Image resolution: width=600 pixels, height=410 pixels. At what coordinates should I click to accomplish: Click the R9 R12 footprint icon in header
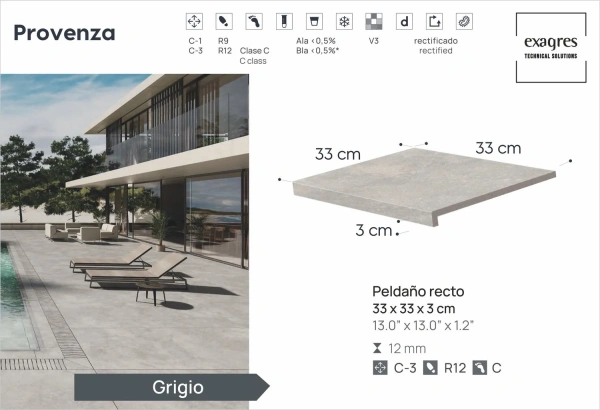pos(224,21)
